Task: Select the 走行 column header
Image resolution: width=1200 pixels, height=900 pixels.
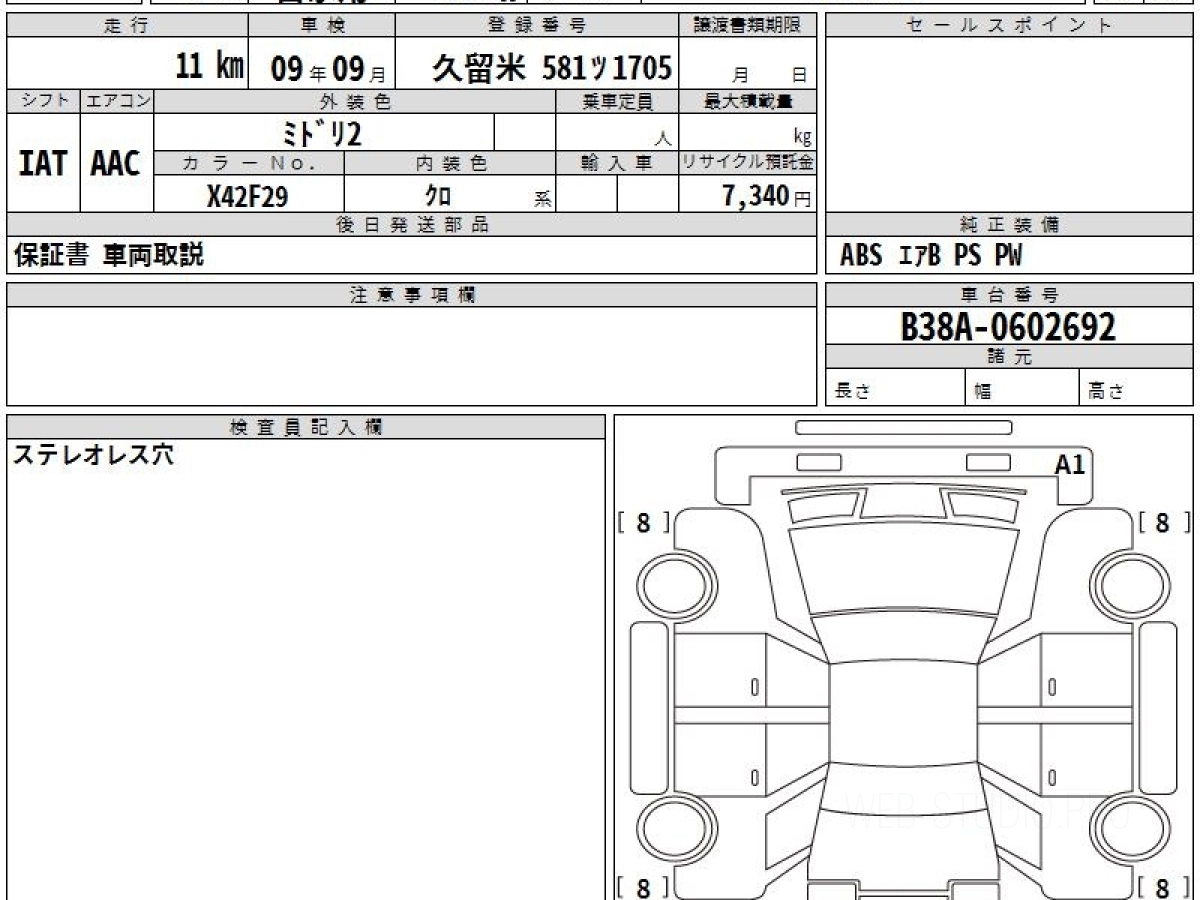Action: (x=127, y=26)
